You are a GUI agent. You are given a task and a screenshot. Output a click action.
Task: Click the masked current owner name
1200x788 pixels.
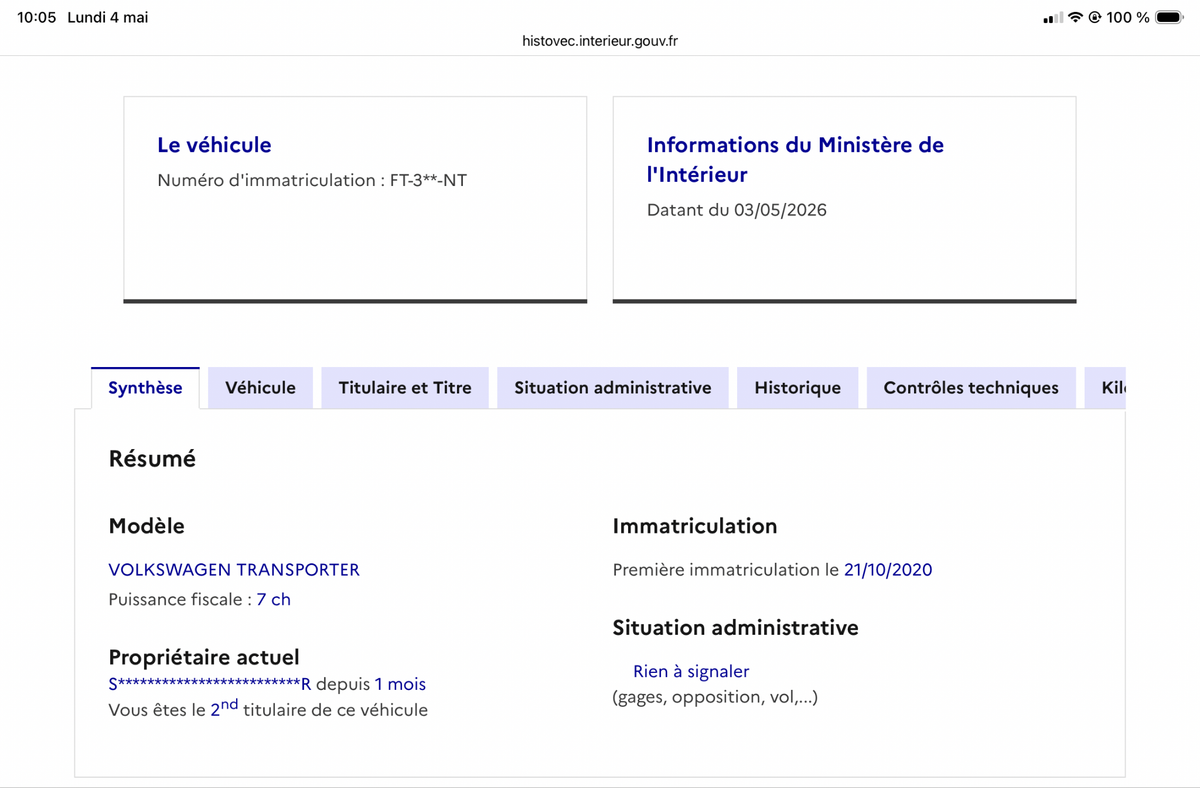click(210, 685)
